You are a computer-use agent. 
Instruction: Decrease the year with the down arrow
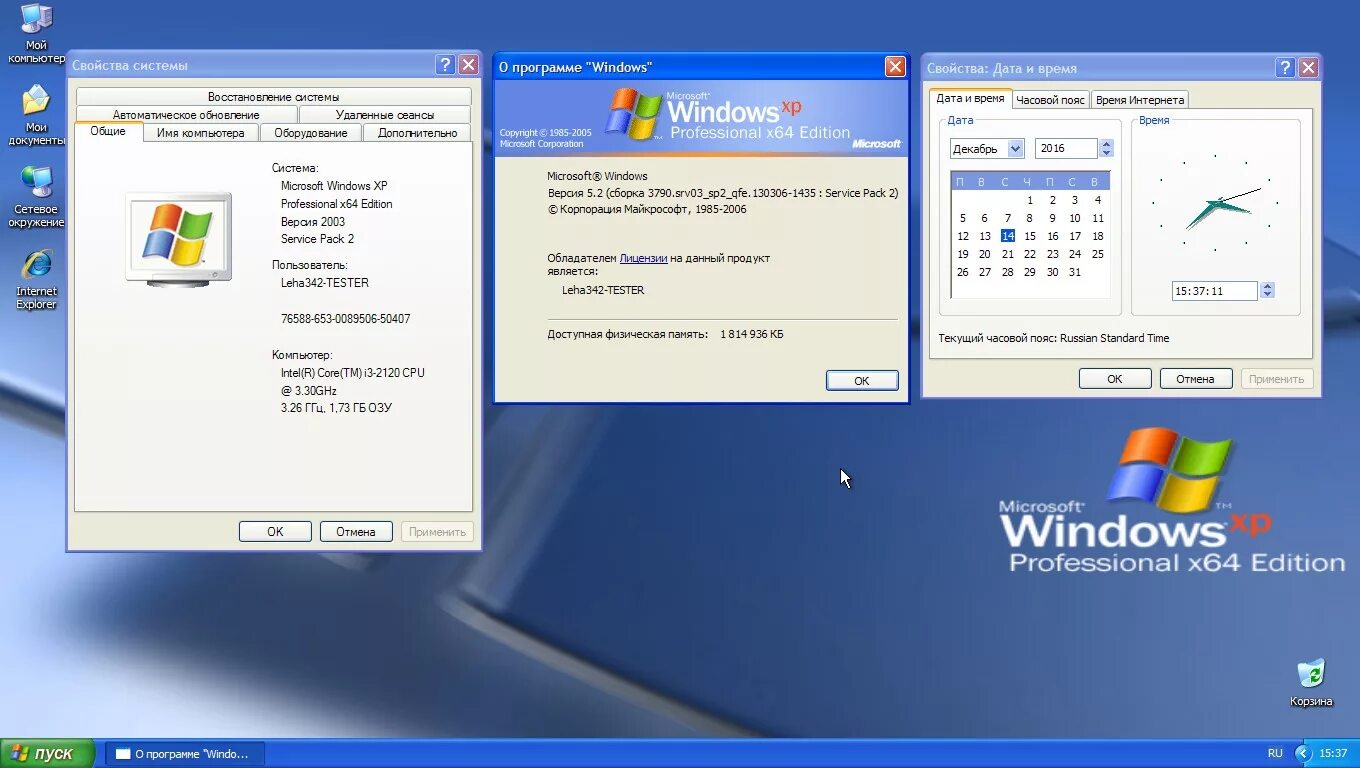pos(1106,154)
